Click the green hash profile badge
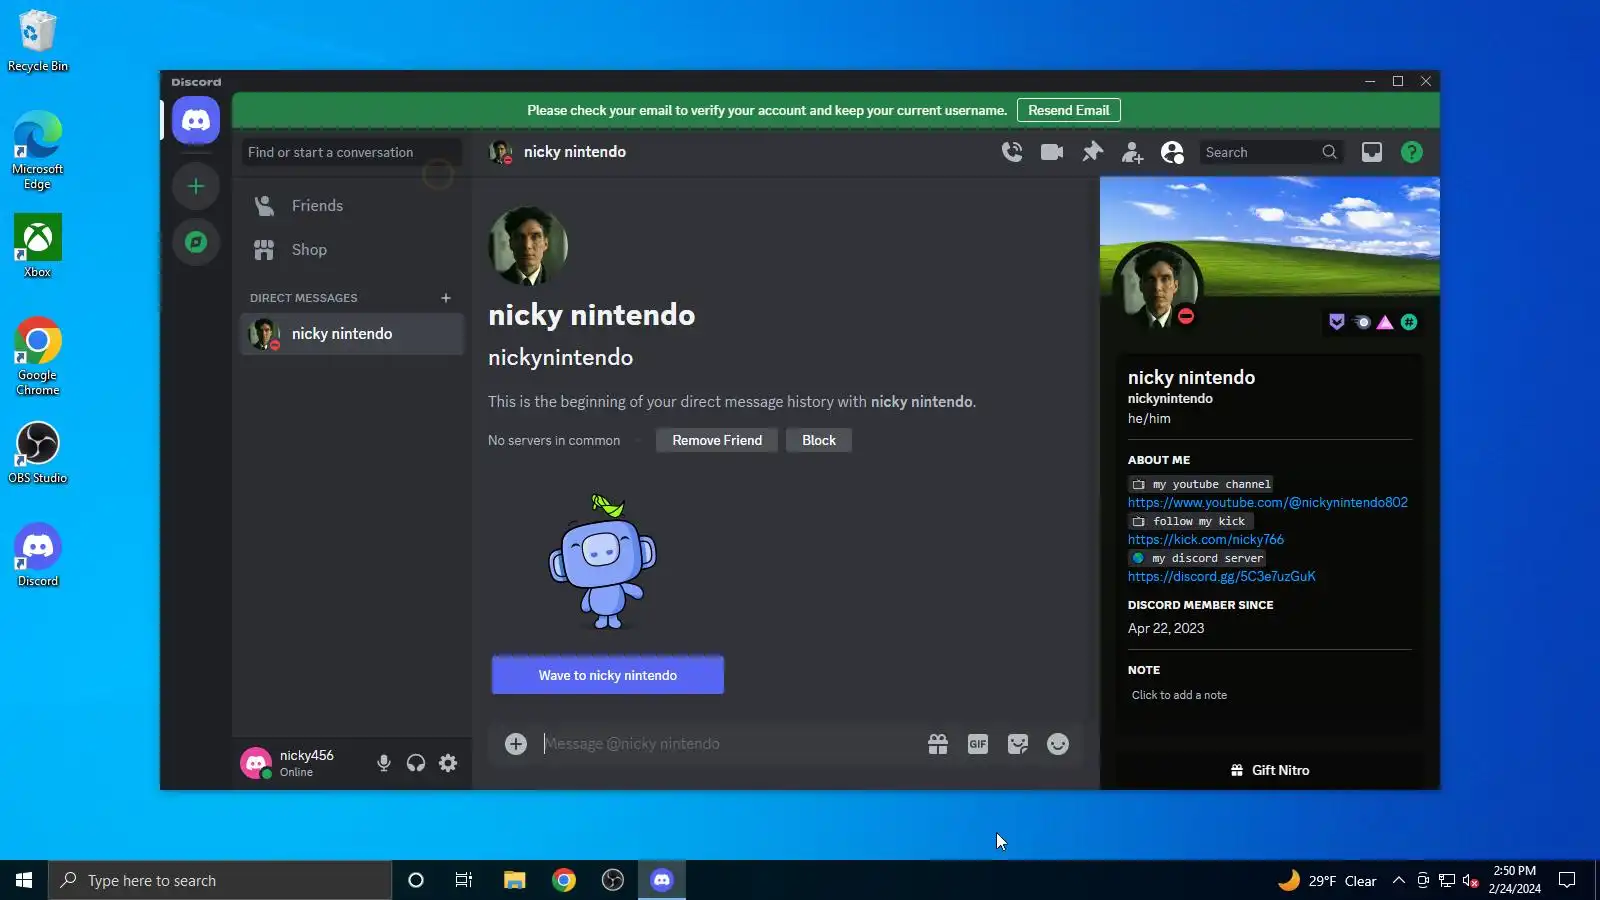1600x900 pixels. tap(1409, 322)
